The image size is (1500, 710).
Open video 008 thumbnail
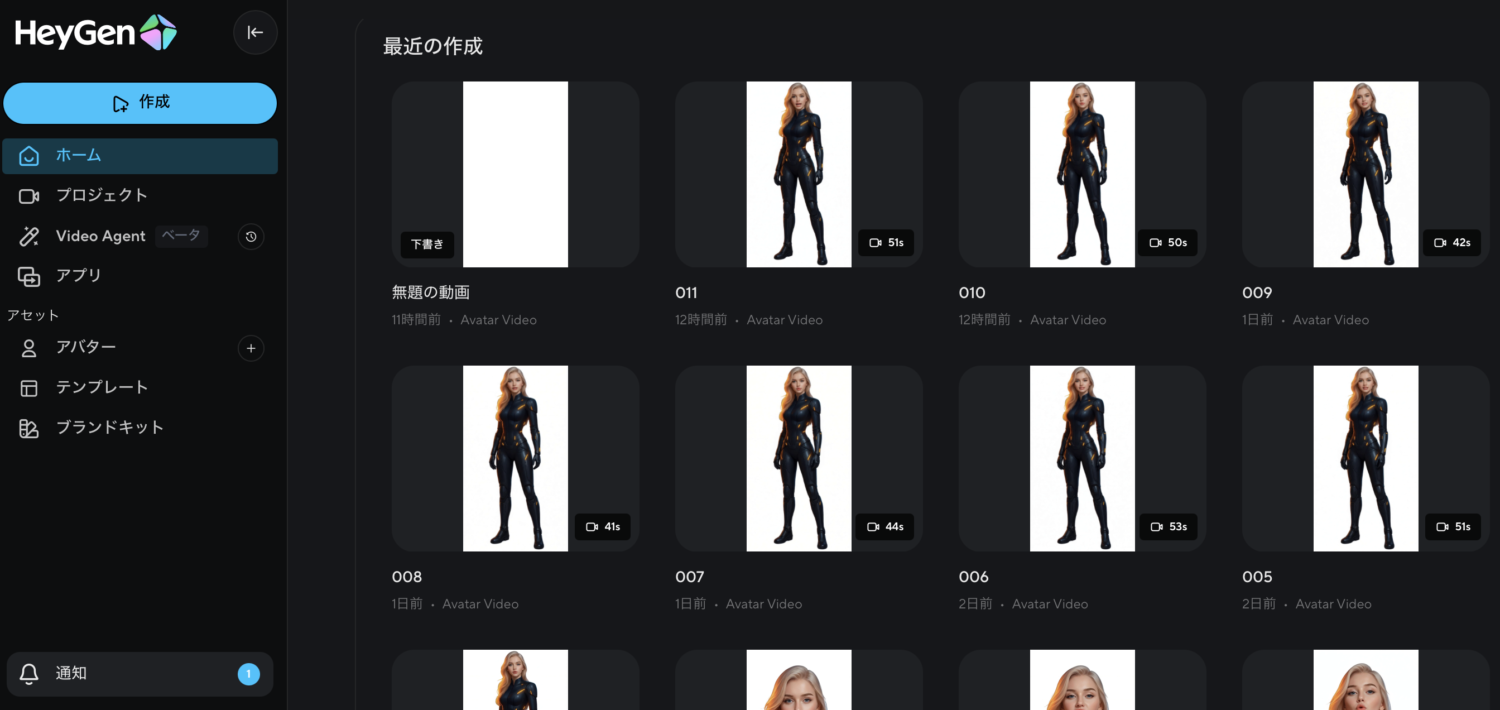(515, 458)
